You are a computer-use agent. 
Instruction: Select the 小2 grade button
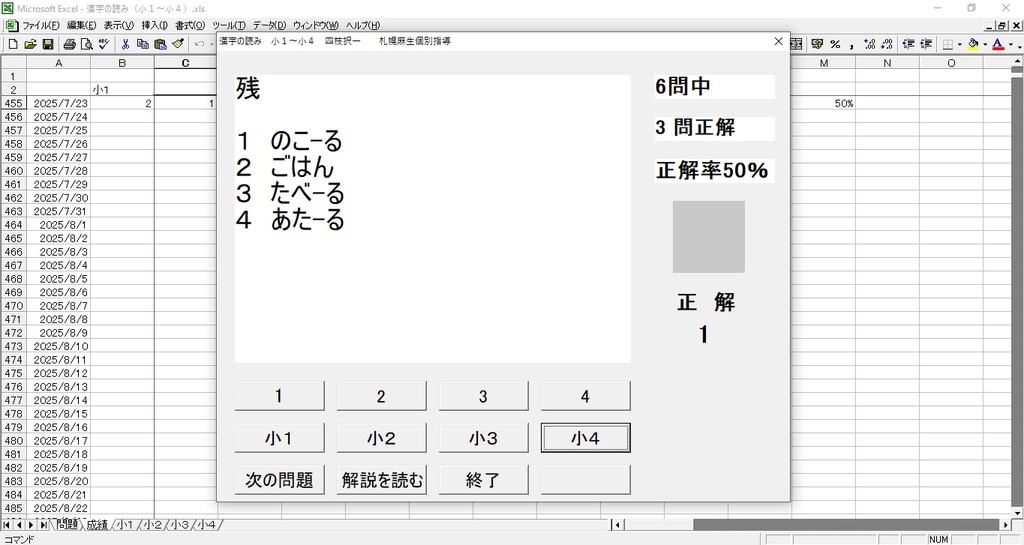381,438
